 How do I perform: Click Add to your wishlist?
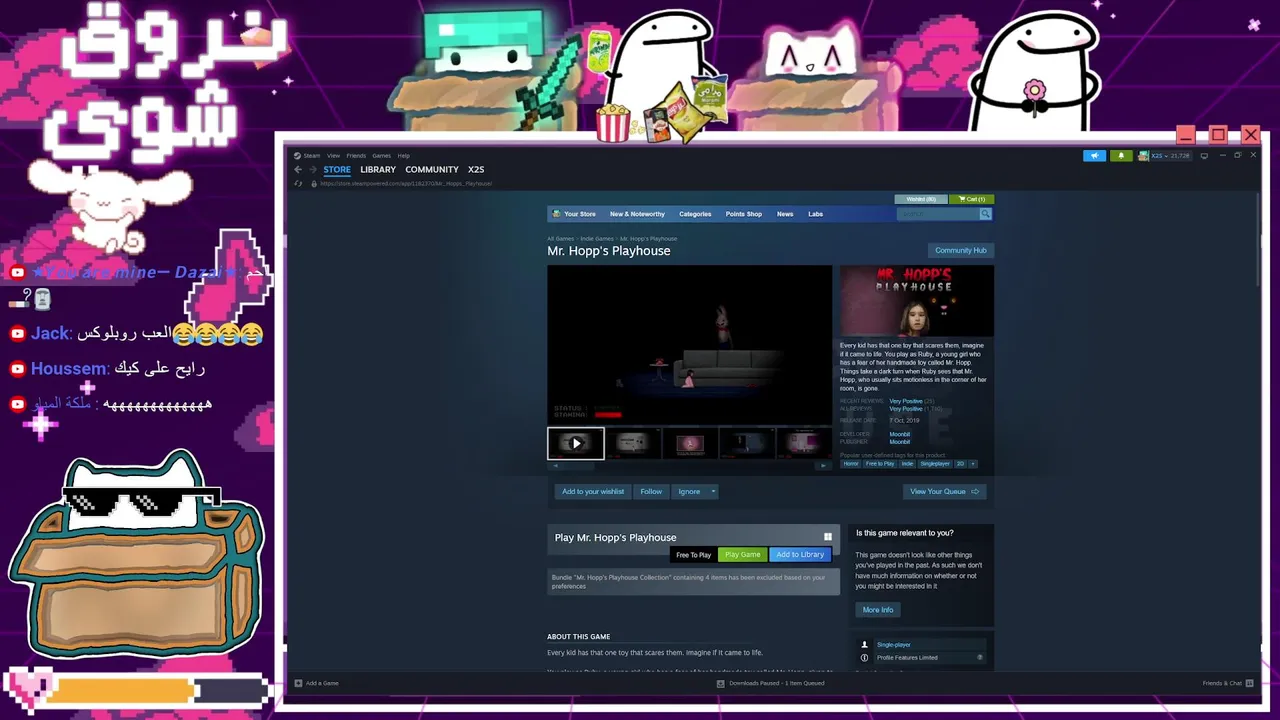[x=593, y=491]
